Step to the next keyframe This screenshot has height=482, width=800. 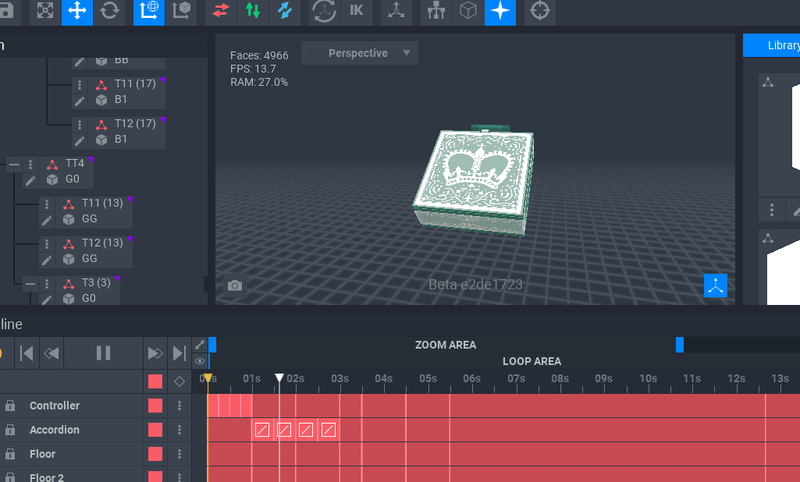(155, 353)
